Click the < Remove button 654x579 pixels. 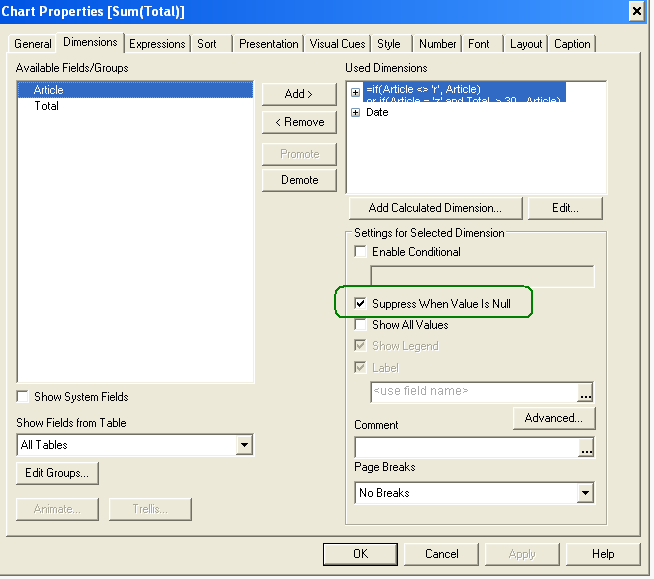point(299,122)
